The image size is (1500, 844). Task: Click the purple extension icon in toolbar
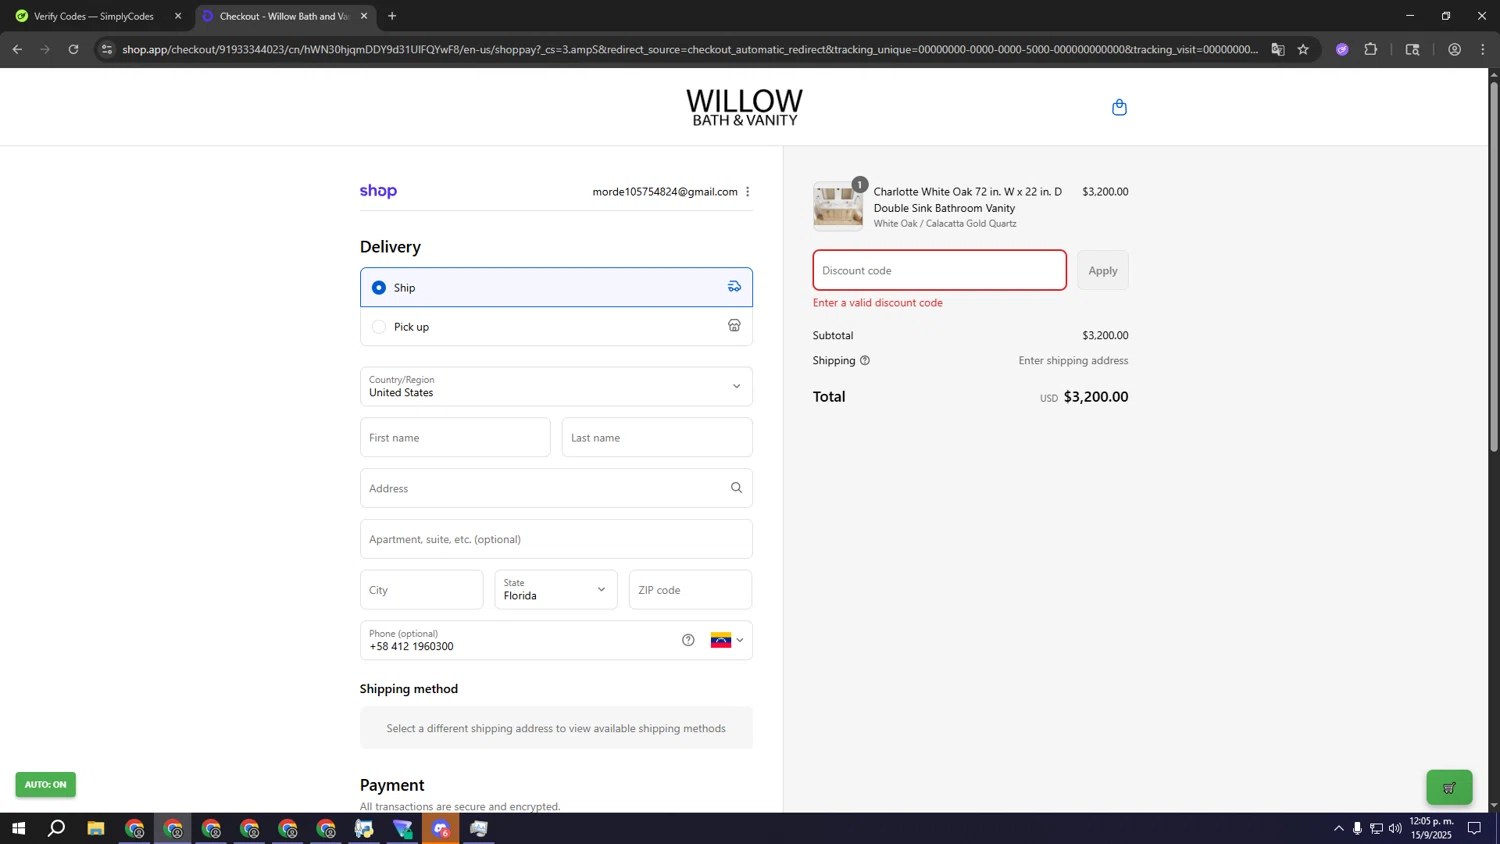1342,49
